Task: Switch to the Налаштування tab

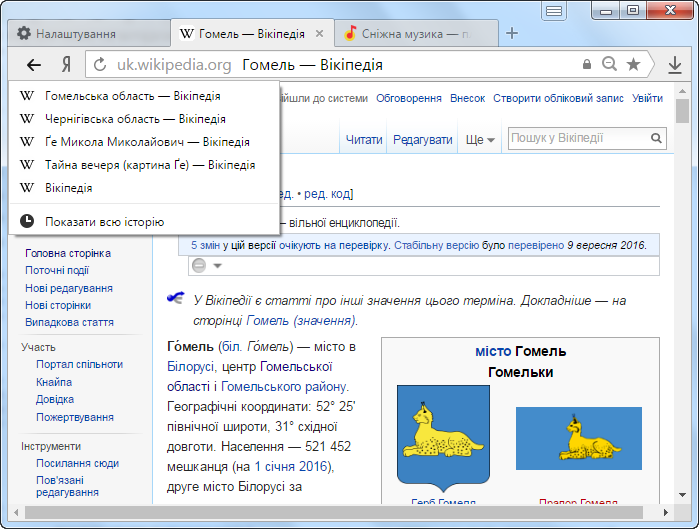Action: pos(89,33)
